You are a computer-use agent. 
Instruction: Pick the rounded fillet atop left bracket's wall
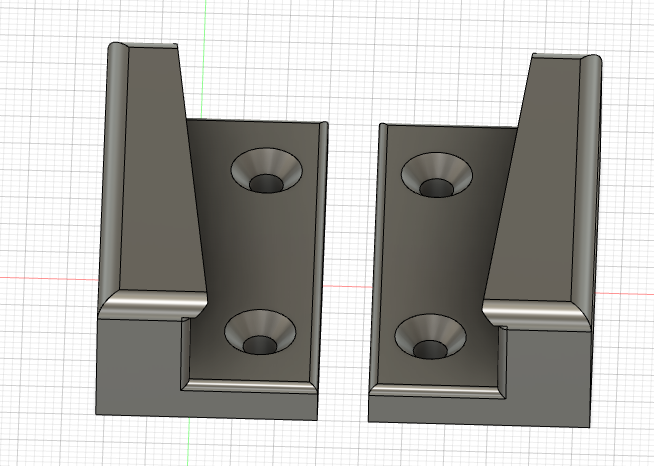pos(142,49)
